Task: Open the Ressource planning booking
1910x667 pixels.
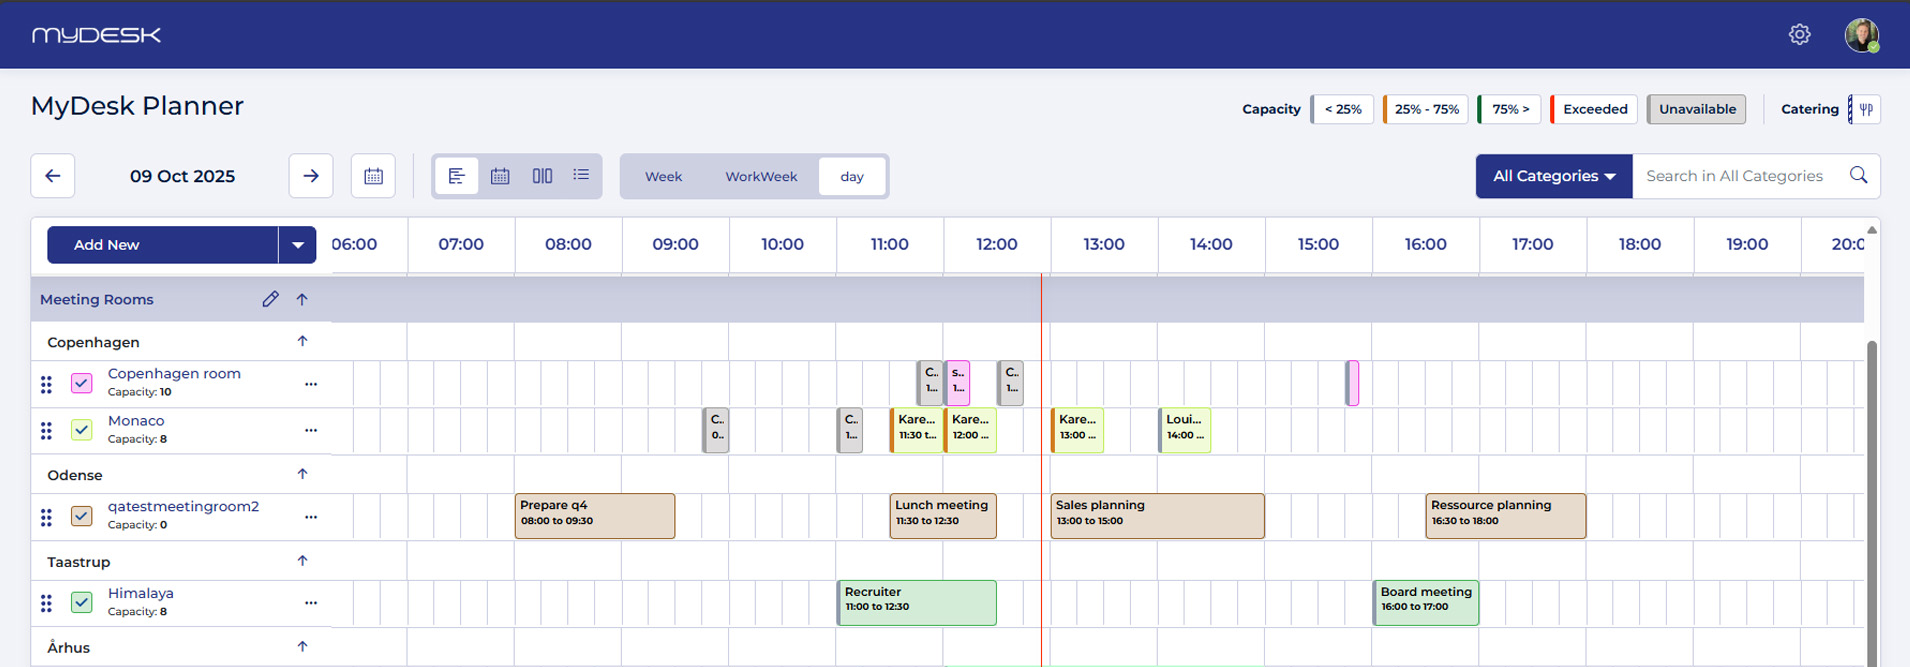Action: click(1505, 516)
